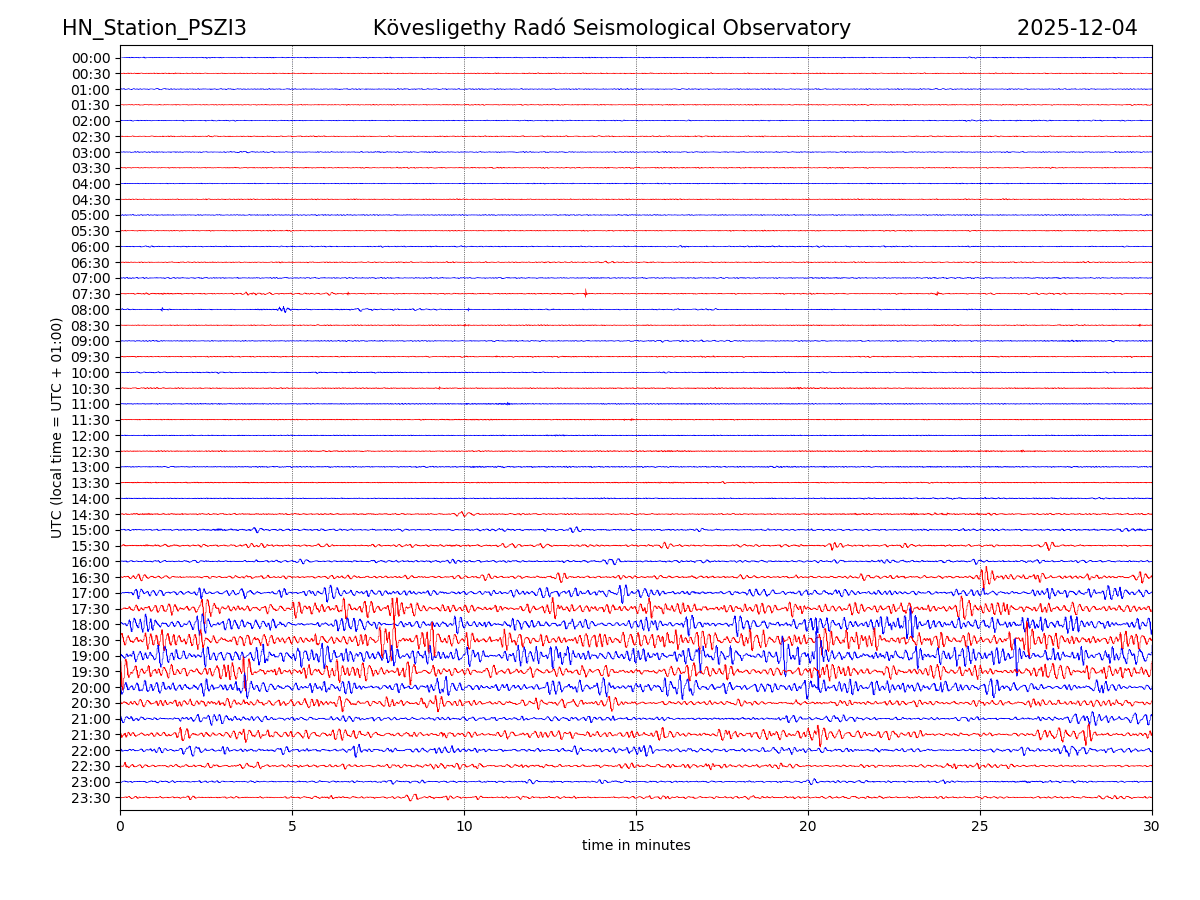This screenshot has width=1200, height=900.
Task: Click the Kövesligethy Radó Seismological Observatory title
Action: pos(611,28)
